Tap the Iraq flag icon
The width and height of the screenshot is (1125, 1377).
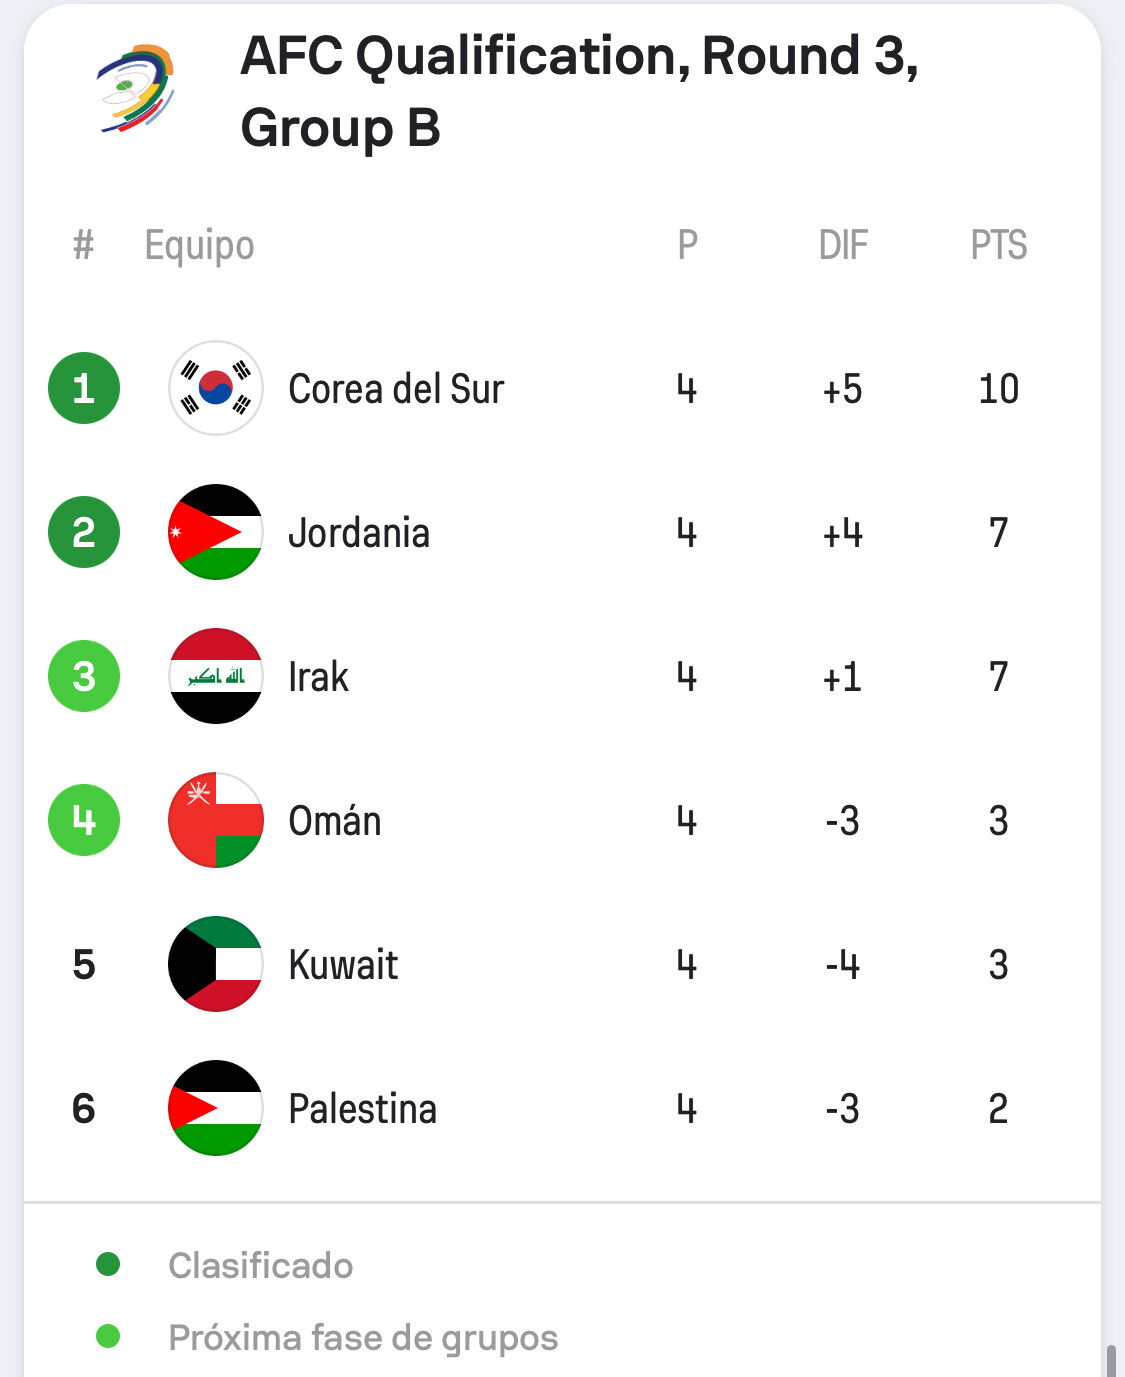pyautogui.click(x=216, y=676)
